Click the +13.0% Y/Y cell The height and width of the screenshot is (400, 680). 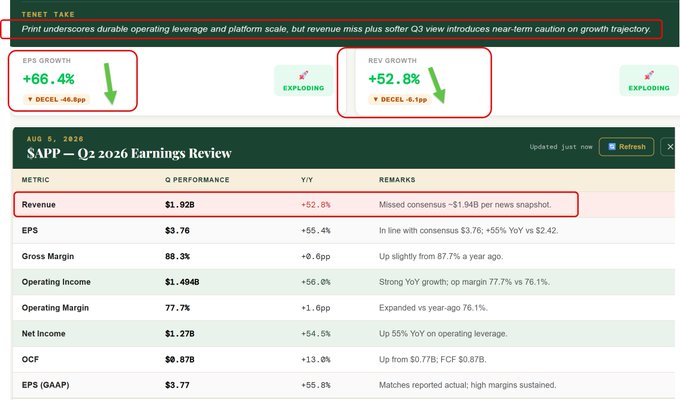tap(316, 359)
